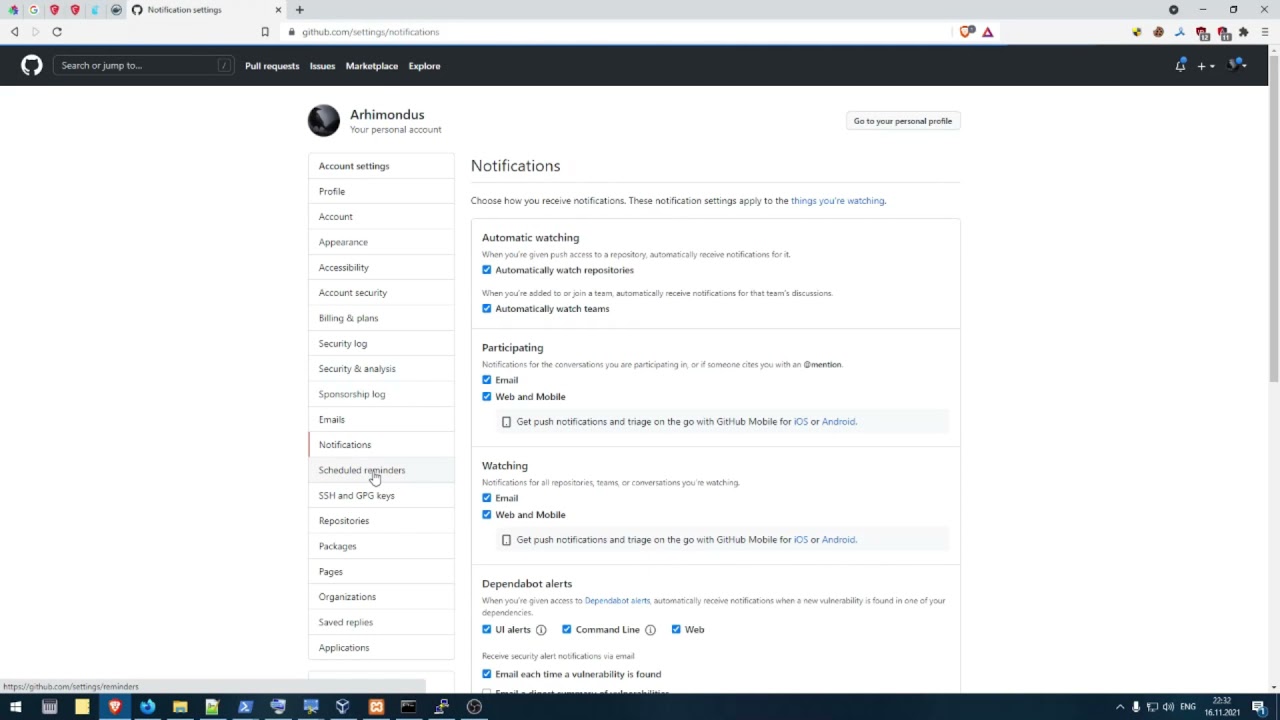Open the user avatar menu in header
Viewport: 1280px width, 720px height.
click(x=1238, y=66)
